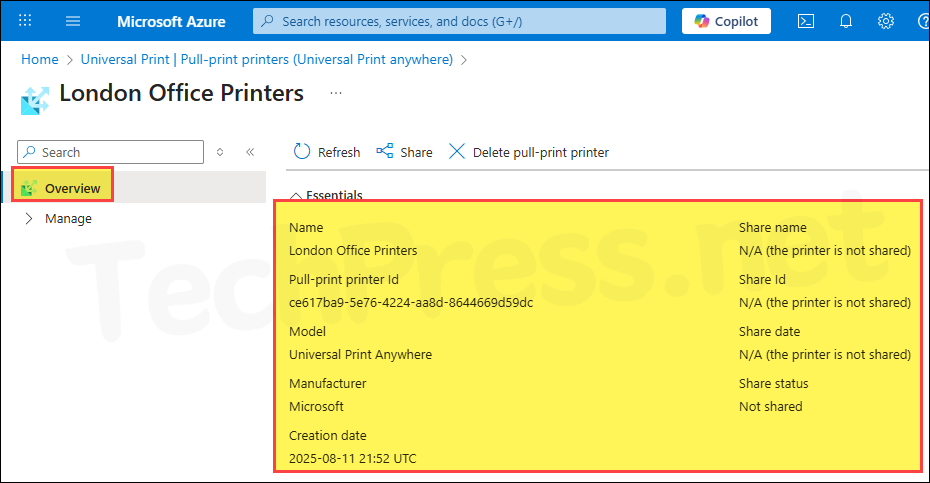Click the chevron after the Home breadcrumb

point(69,60)
